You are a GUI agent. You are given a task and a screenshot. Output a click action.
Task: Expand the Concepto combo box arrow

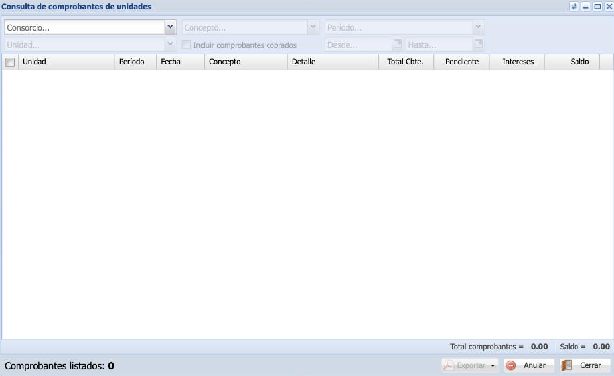313,27
